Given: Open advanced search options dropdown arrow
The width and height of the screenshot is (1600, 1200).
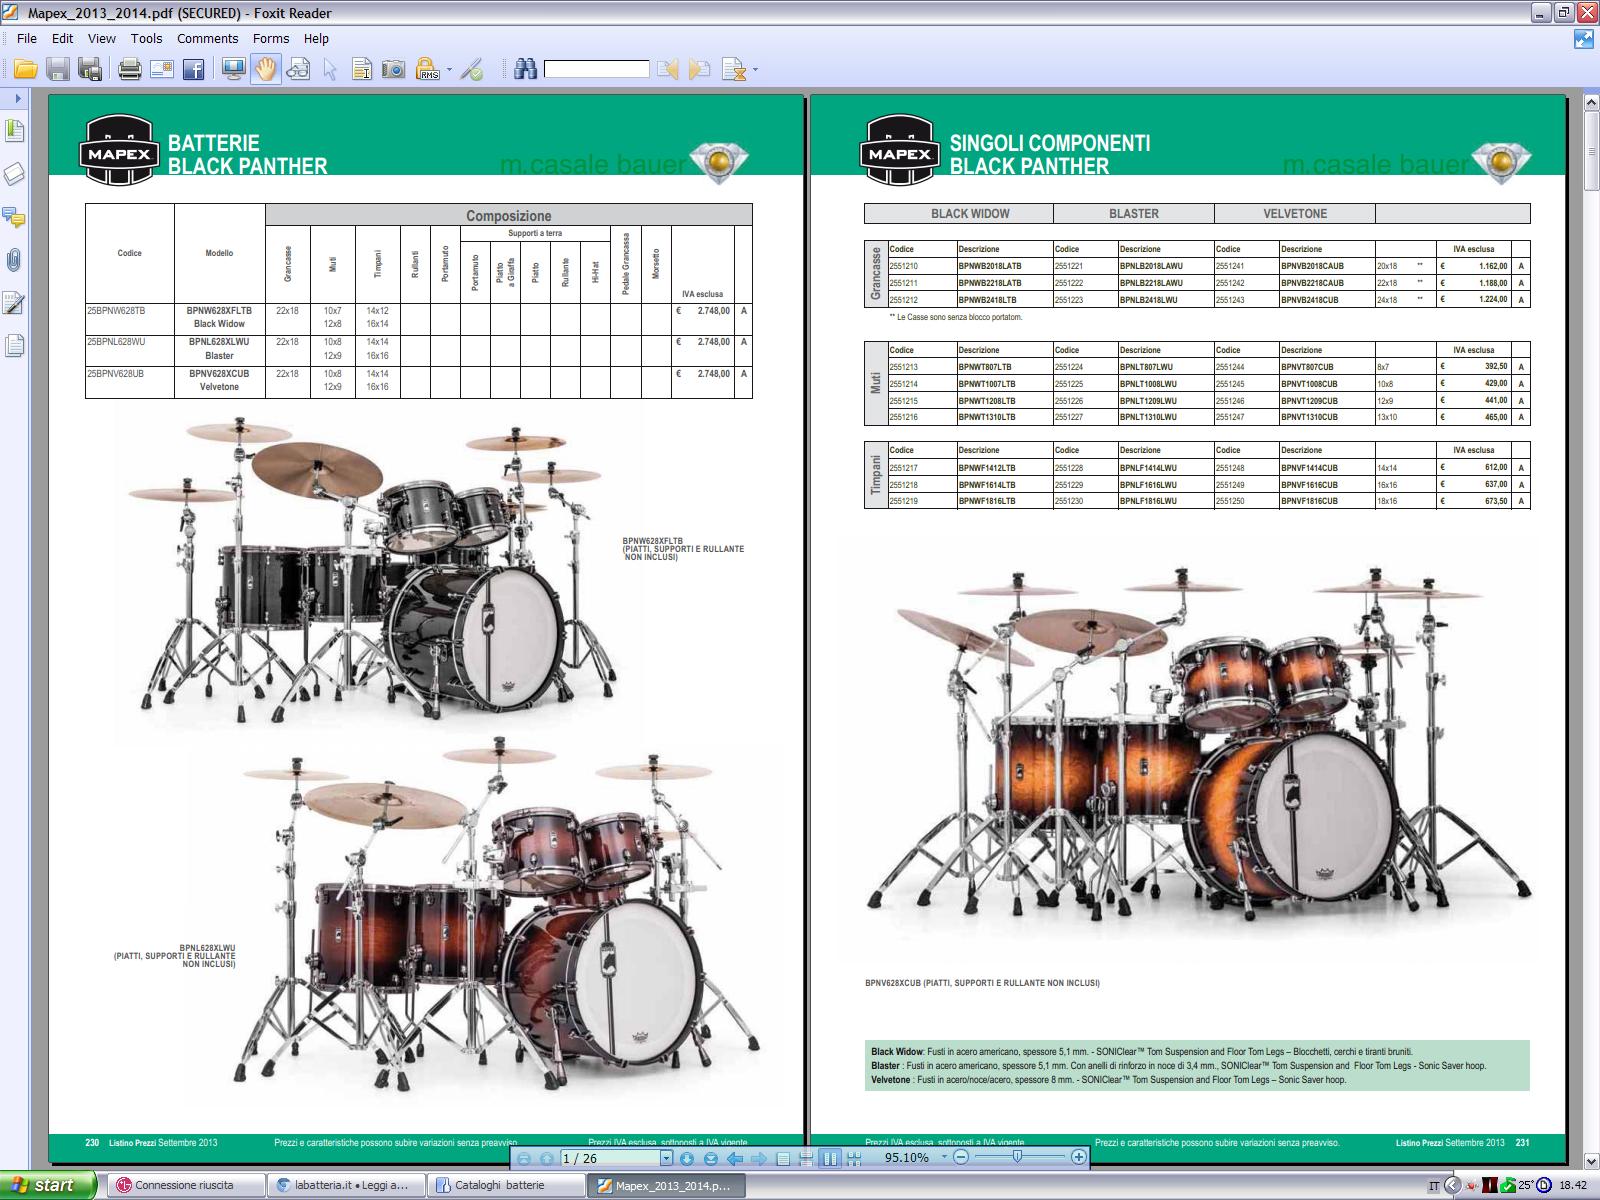Looking at the screenshot, I should click(755, 70).
